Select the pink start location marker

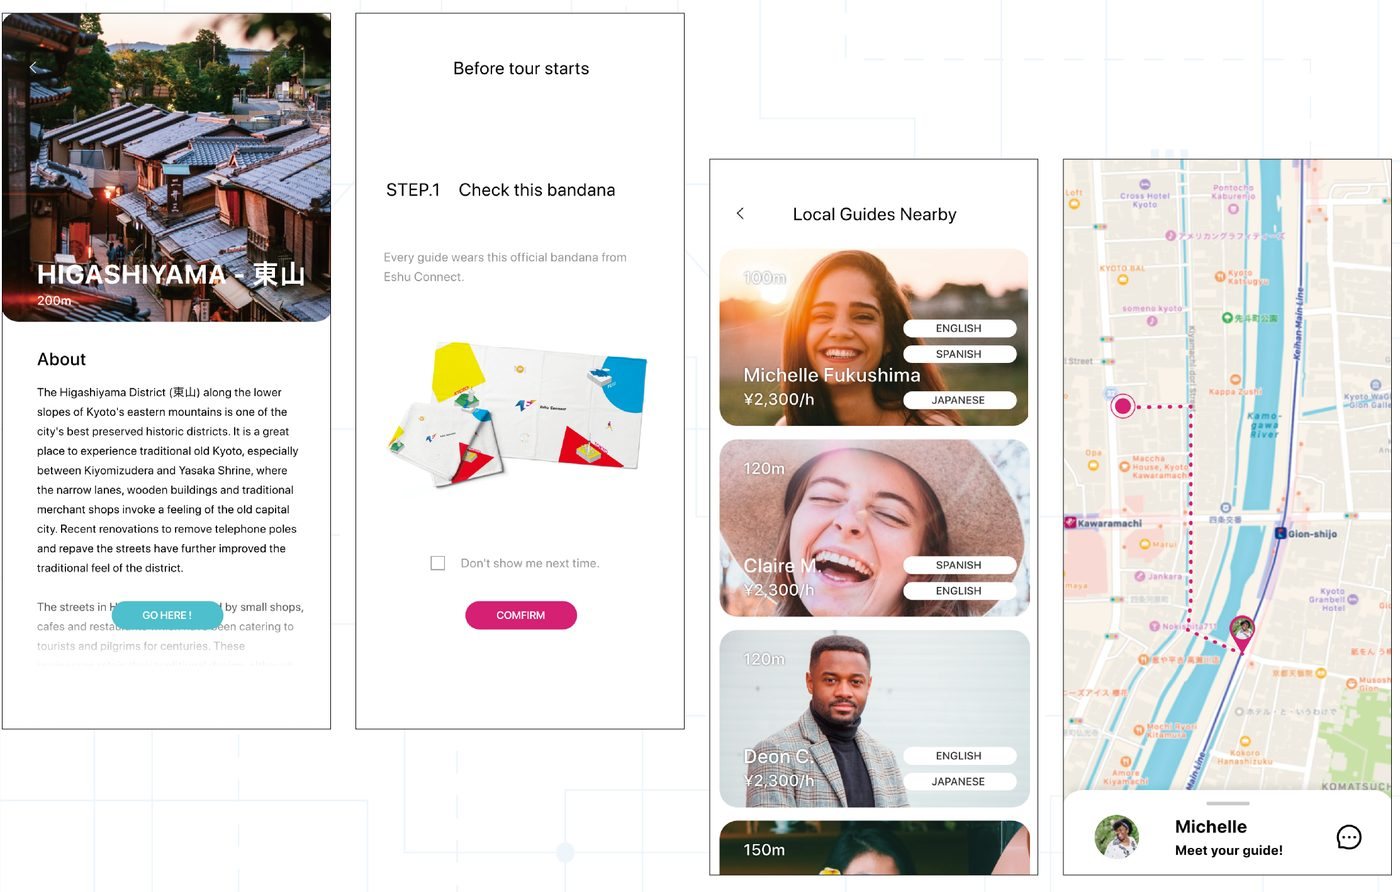1123,406
